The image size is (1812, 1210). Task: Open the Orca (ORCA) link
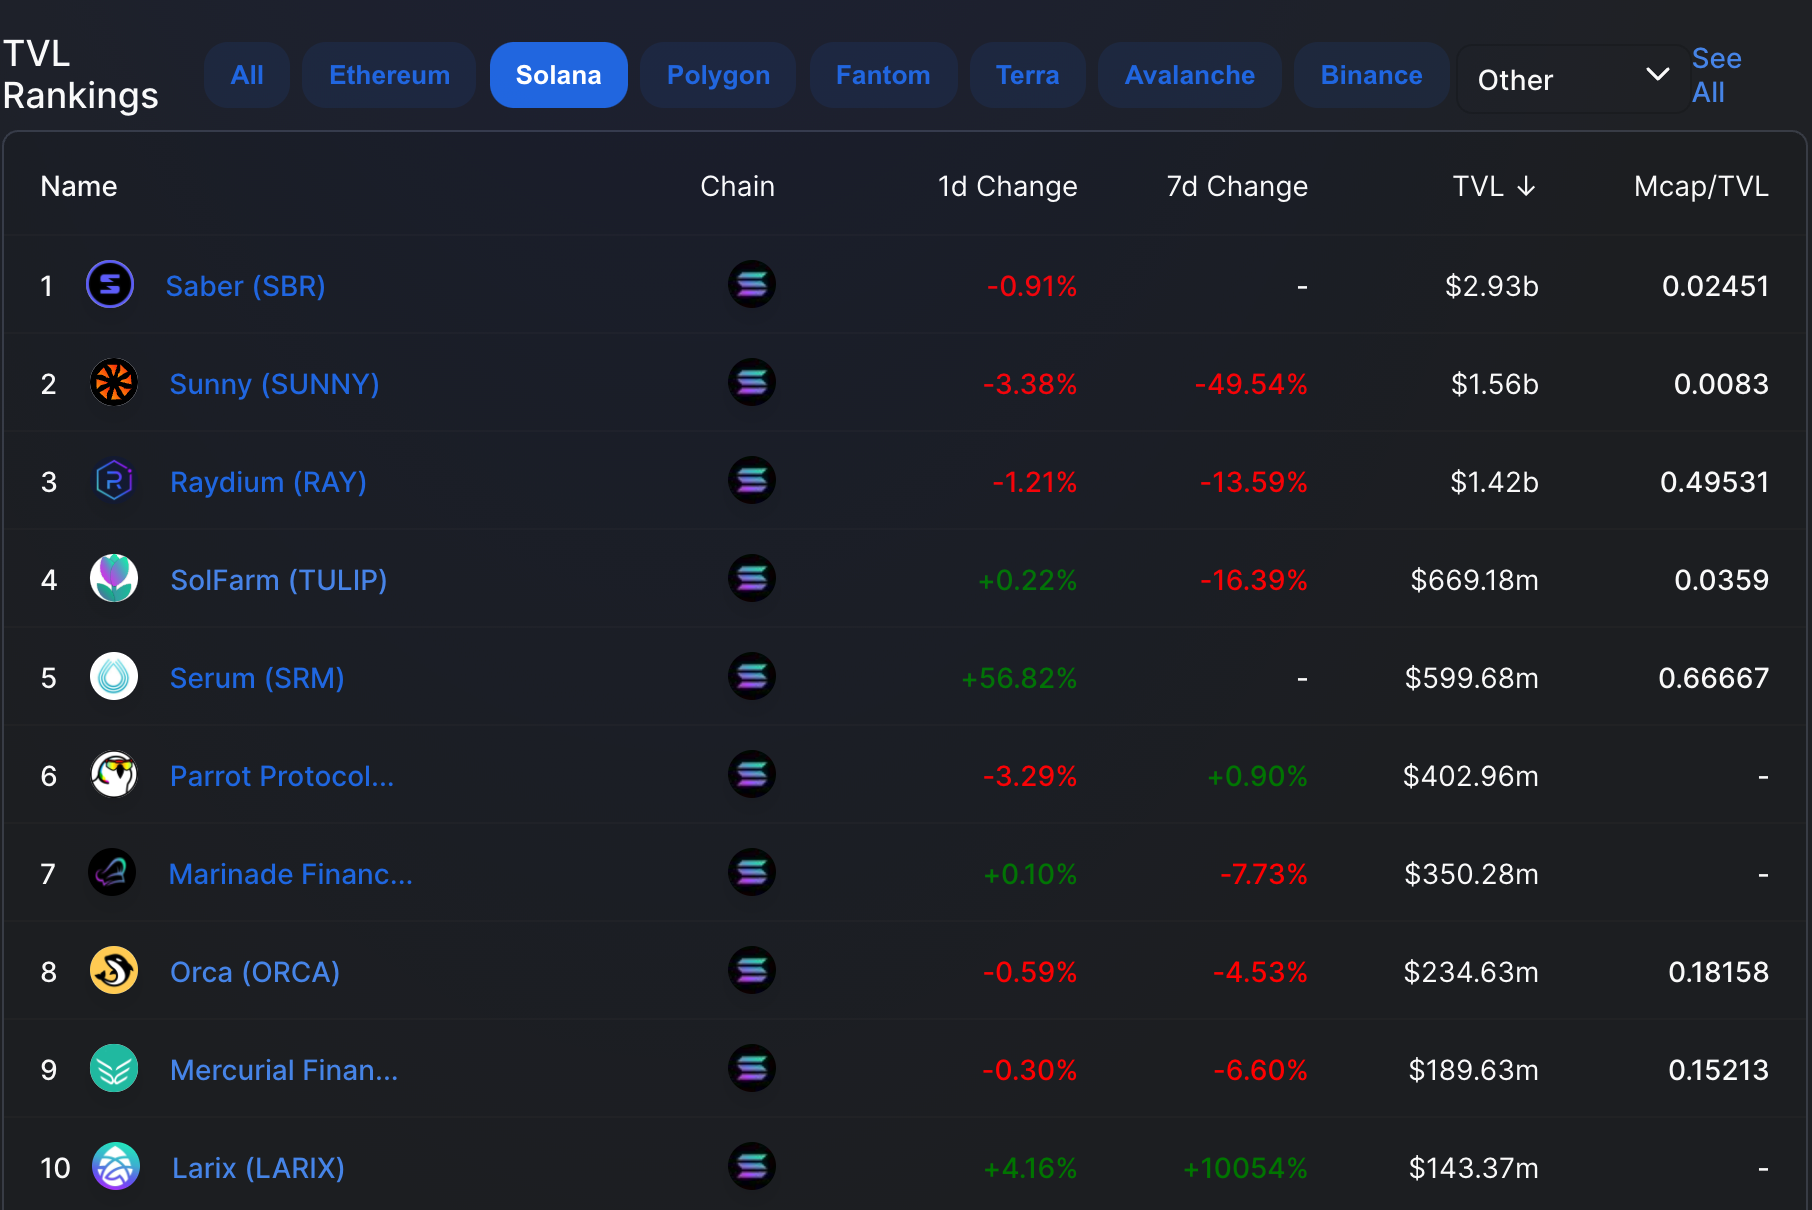tap(255, 972)
